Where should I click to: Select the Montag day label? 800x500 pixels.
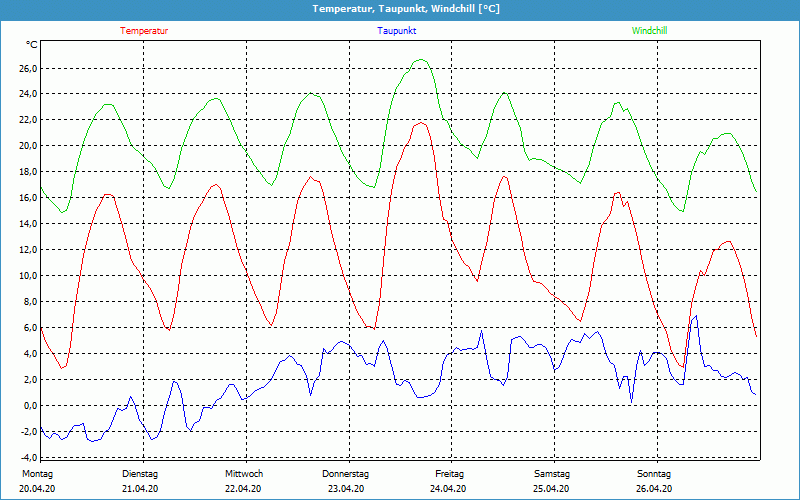pyautogui.click(x=37, y=474)
